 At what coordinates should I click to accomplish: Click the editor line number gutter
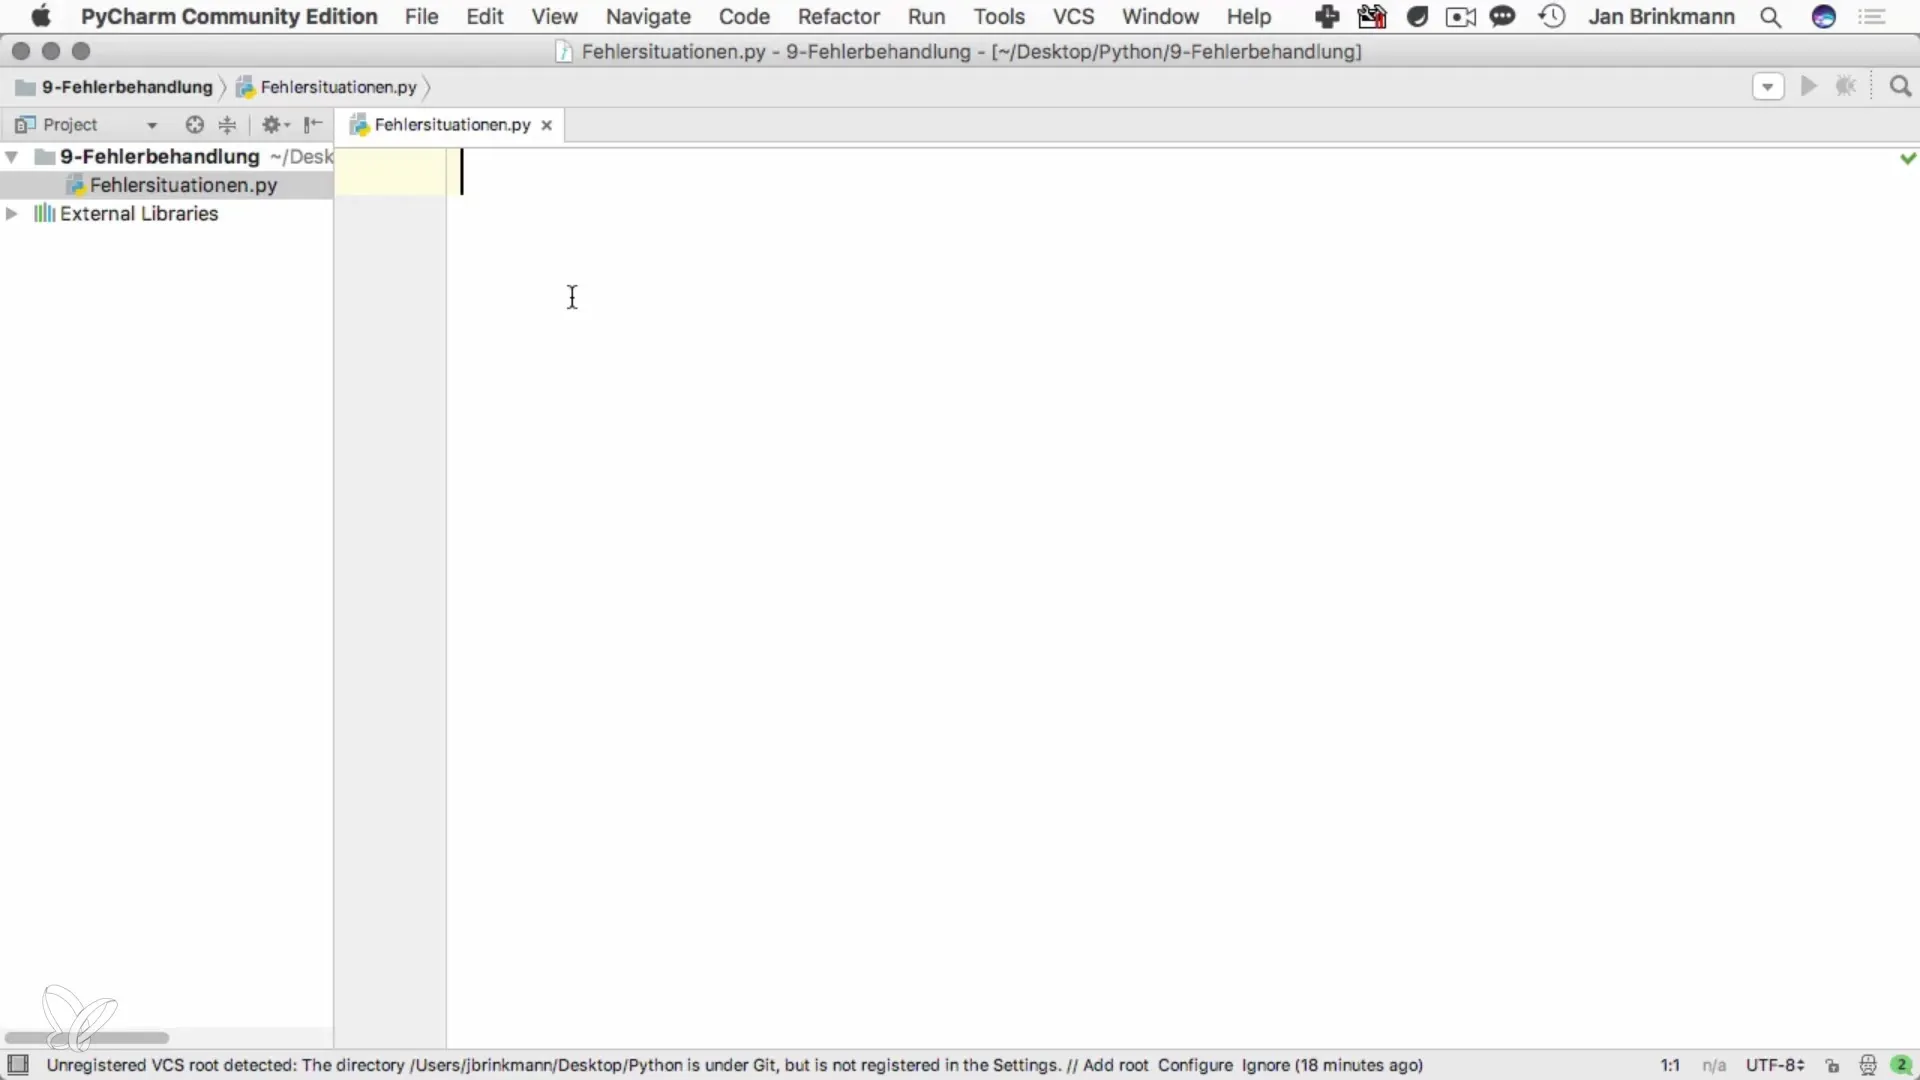click(391, 597)
